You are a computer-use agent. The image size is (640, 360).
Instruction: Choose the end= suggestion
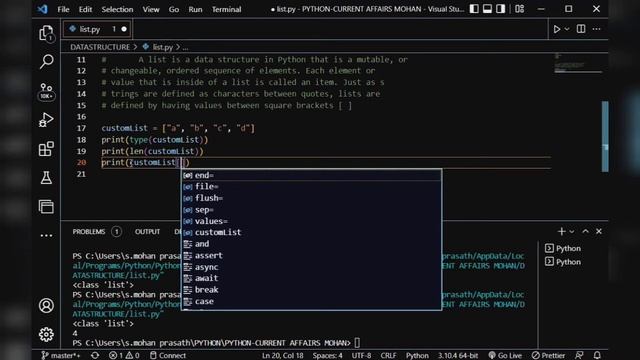(311, 175)
